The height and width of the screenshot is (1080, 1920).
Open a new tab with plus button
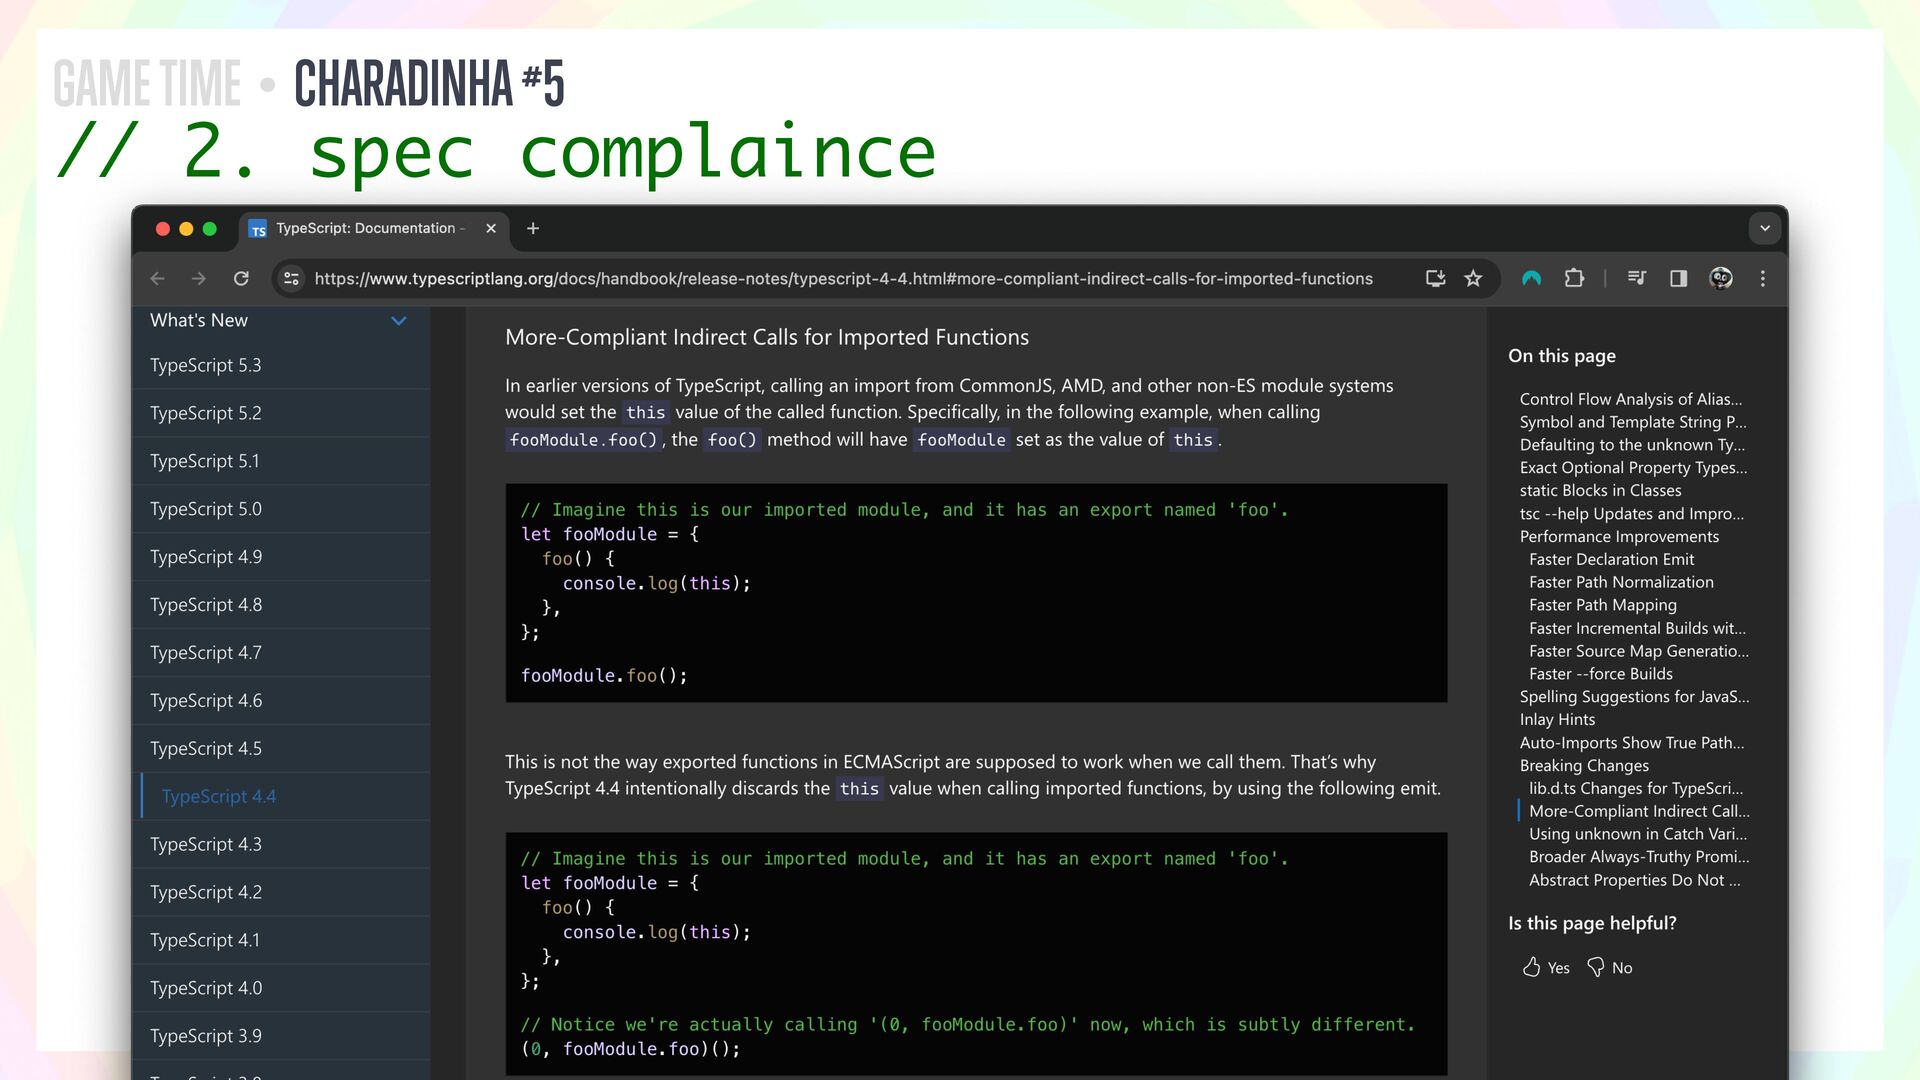click(533, 229)
